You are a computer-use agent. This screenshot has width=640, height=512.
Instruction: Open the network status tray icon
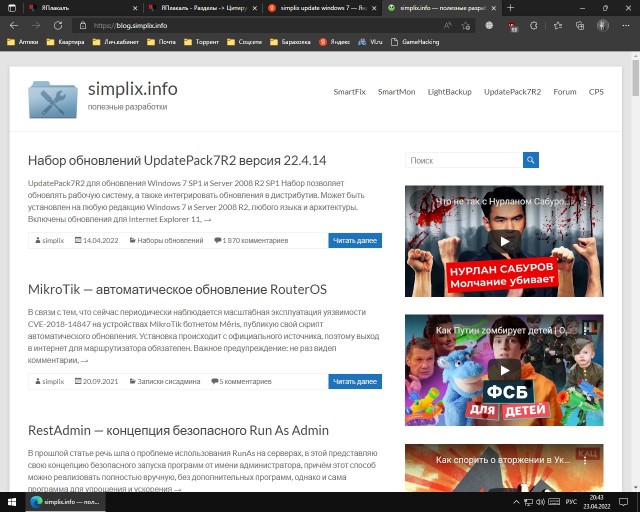point(528,502)
